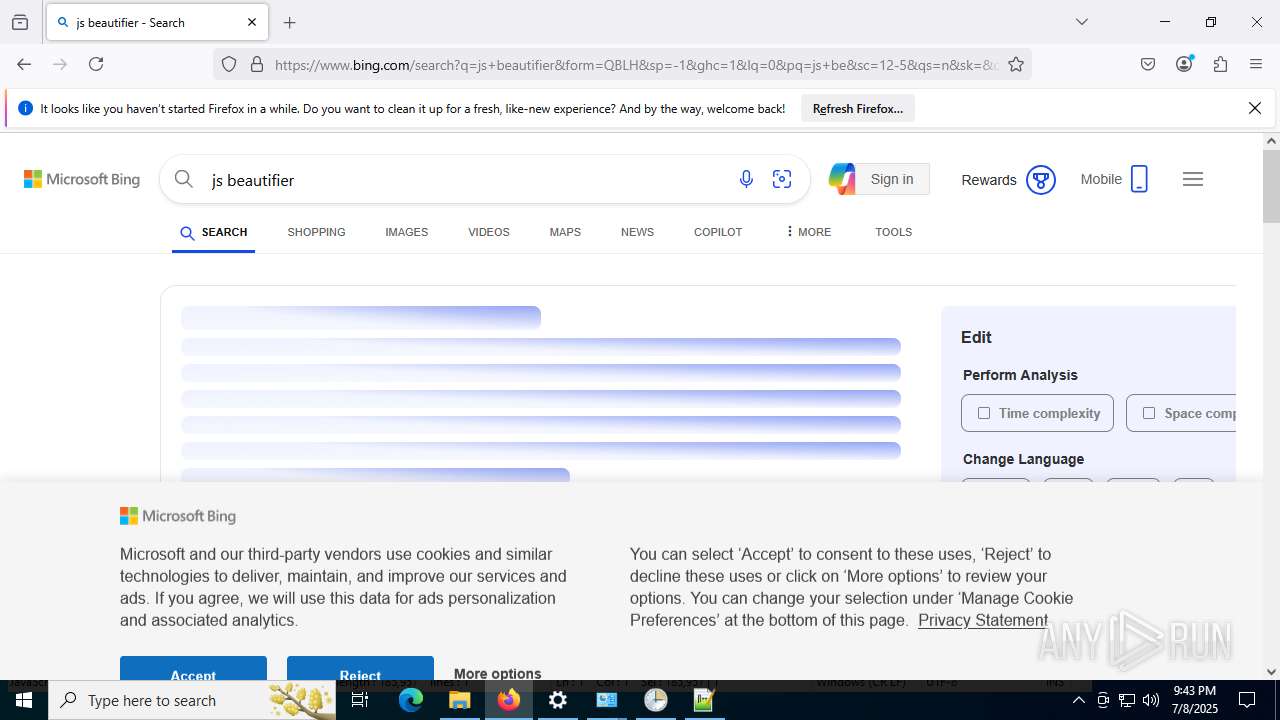Open File Explorer from taskbar
This screenshot has width=1280, height=720.
(460, 700)
